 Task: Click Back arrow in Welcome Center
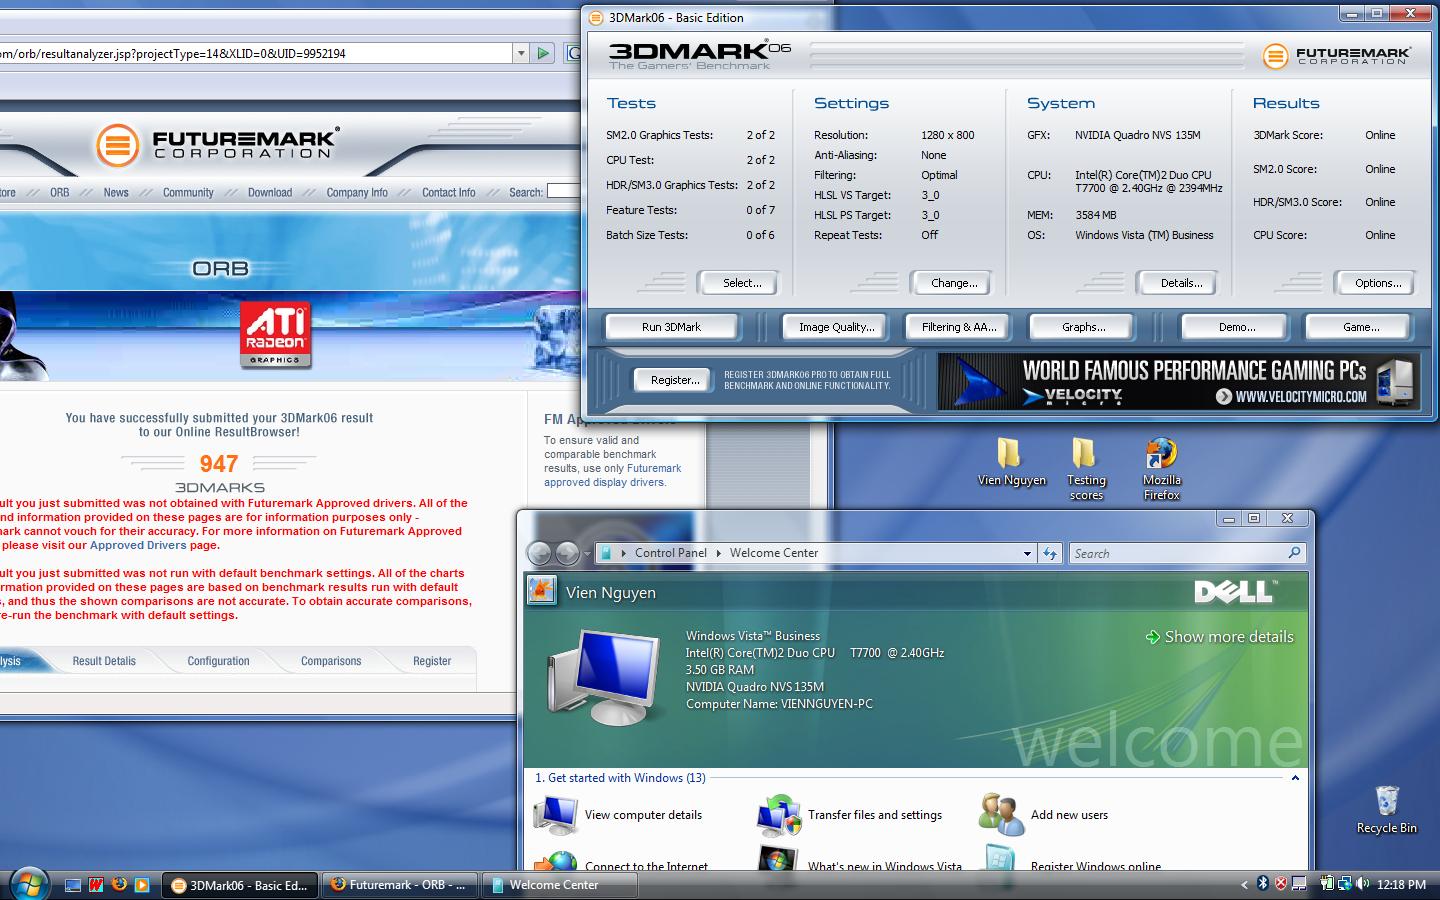540,553
